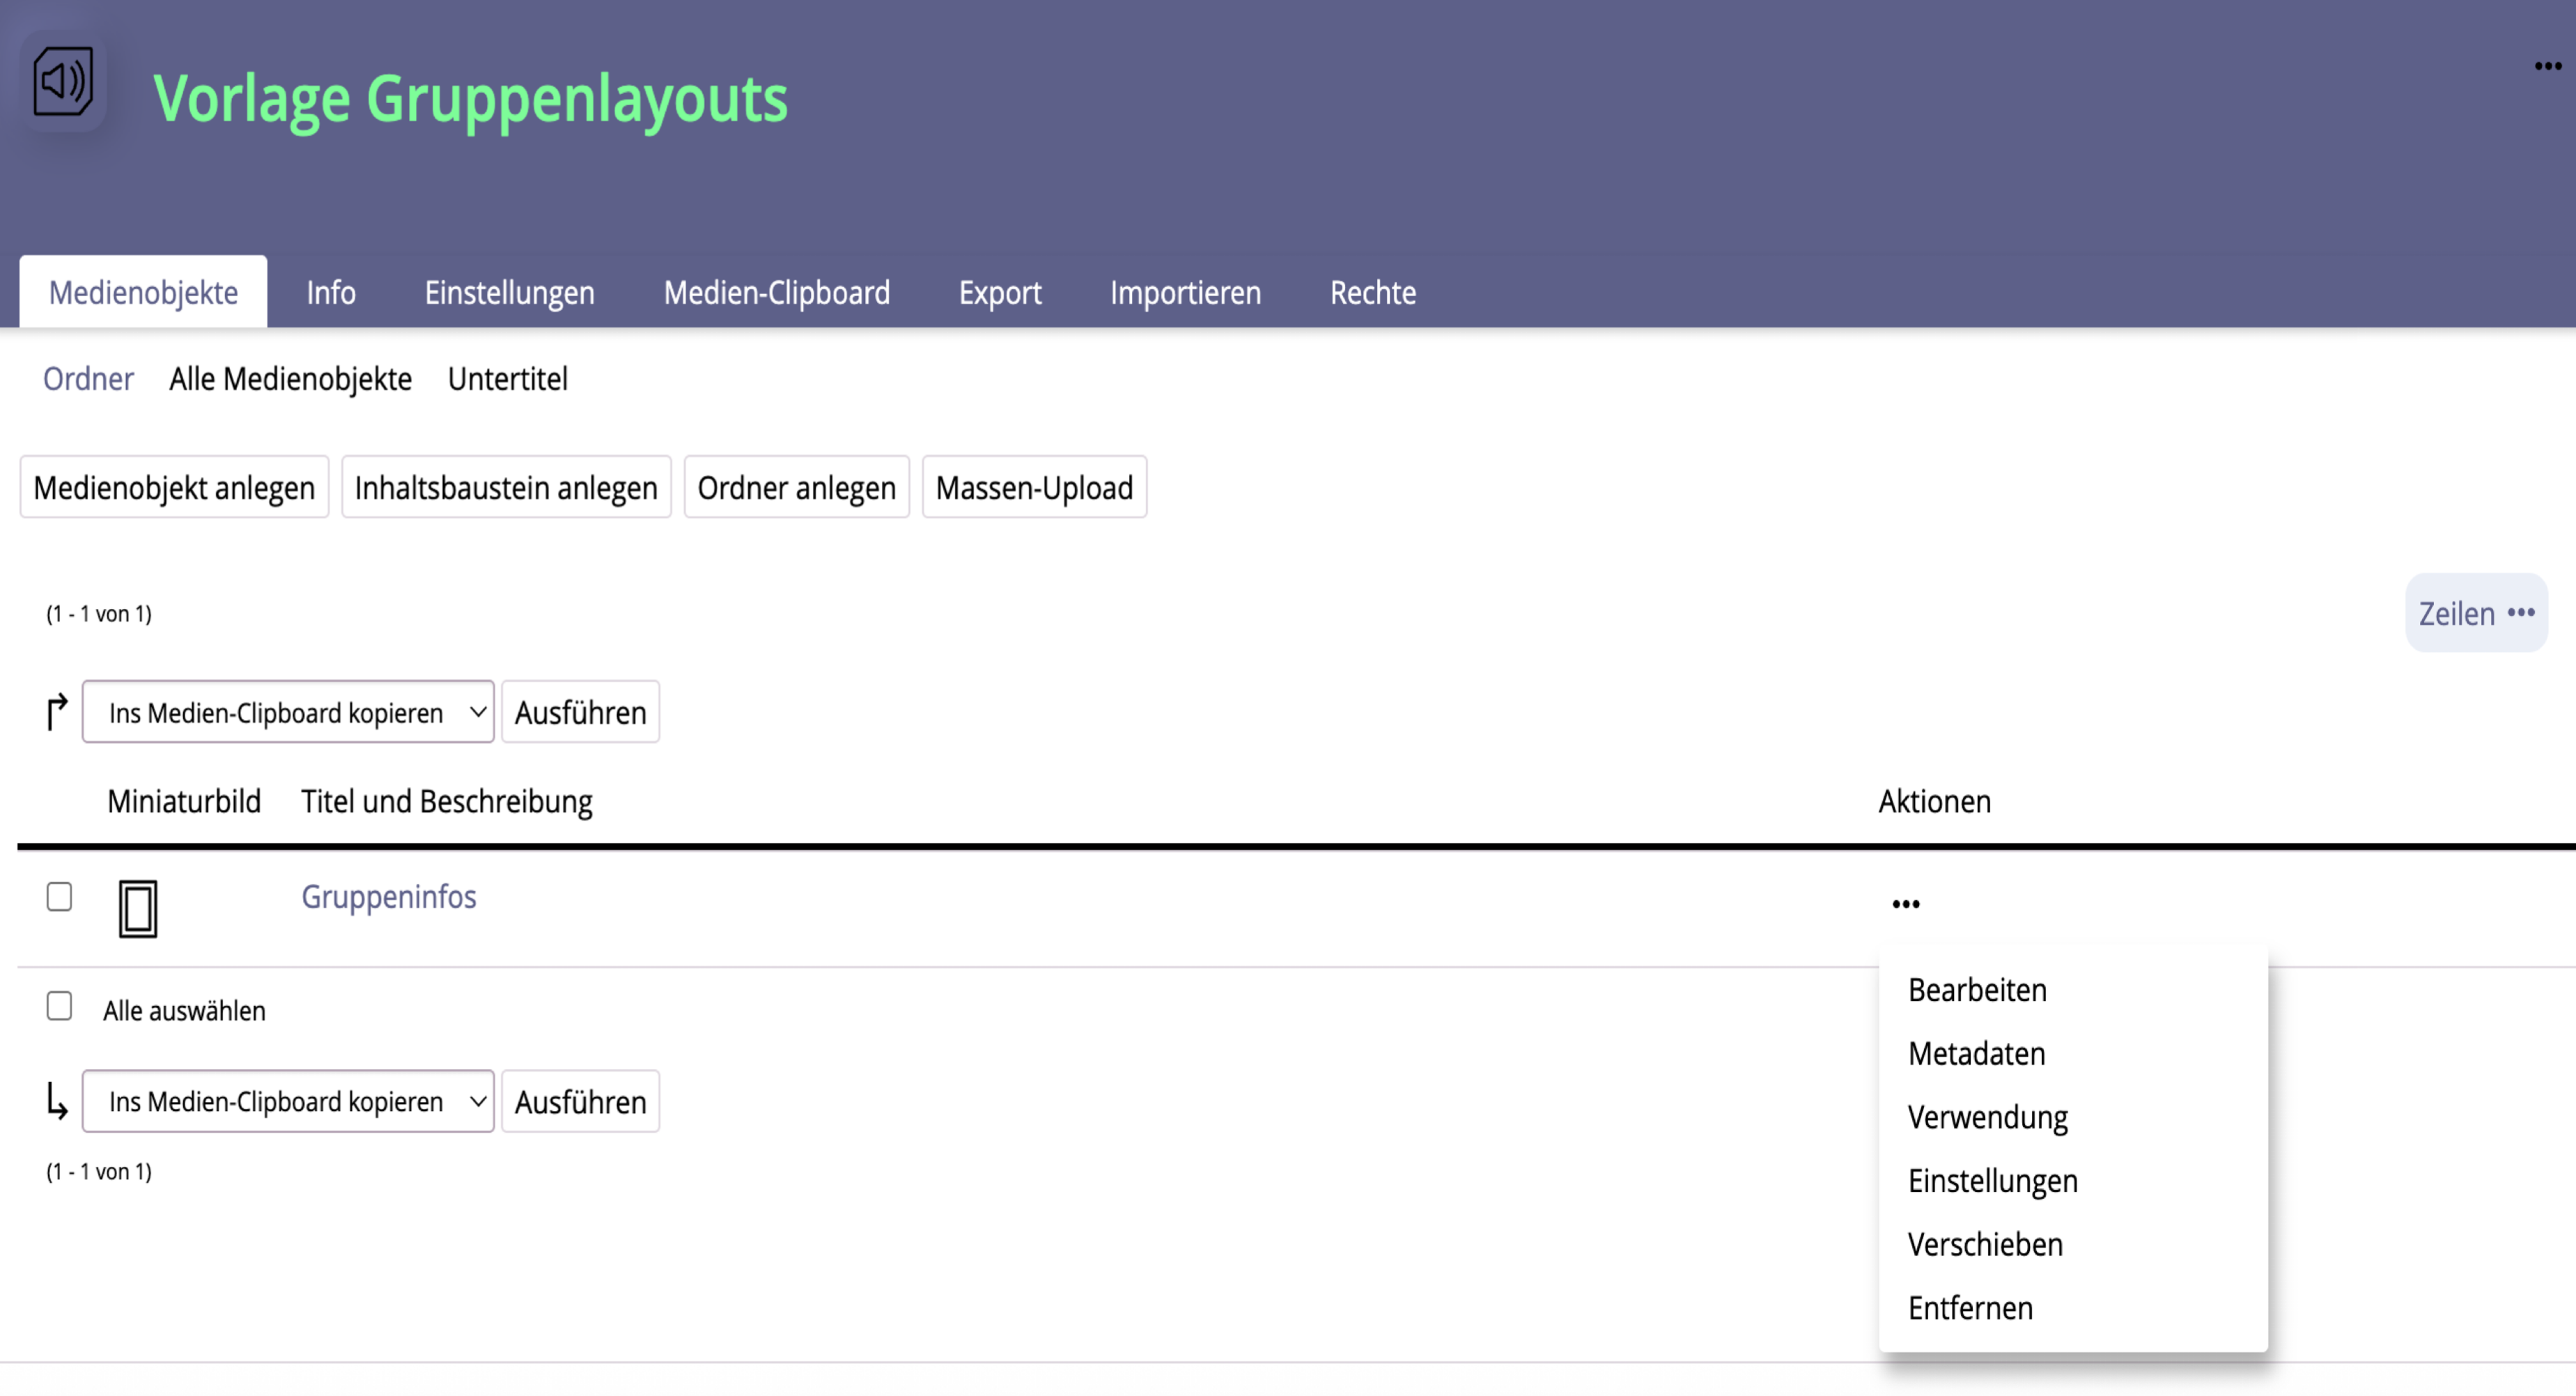Click the top Ausführen button
2576x1396 pixels.
580,712
